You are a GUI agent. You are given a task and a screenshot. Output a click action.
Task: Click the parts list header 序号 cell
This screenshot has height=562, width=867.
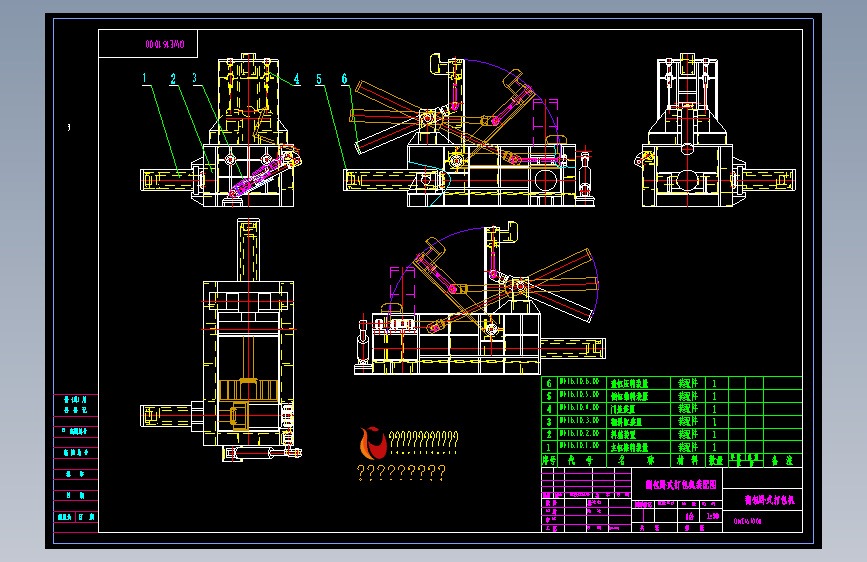pyautogui.click(x=549, y=460)
